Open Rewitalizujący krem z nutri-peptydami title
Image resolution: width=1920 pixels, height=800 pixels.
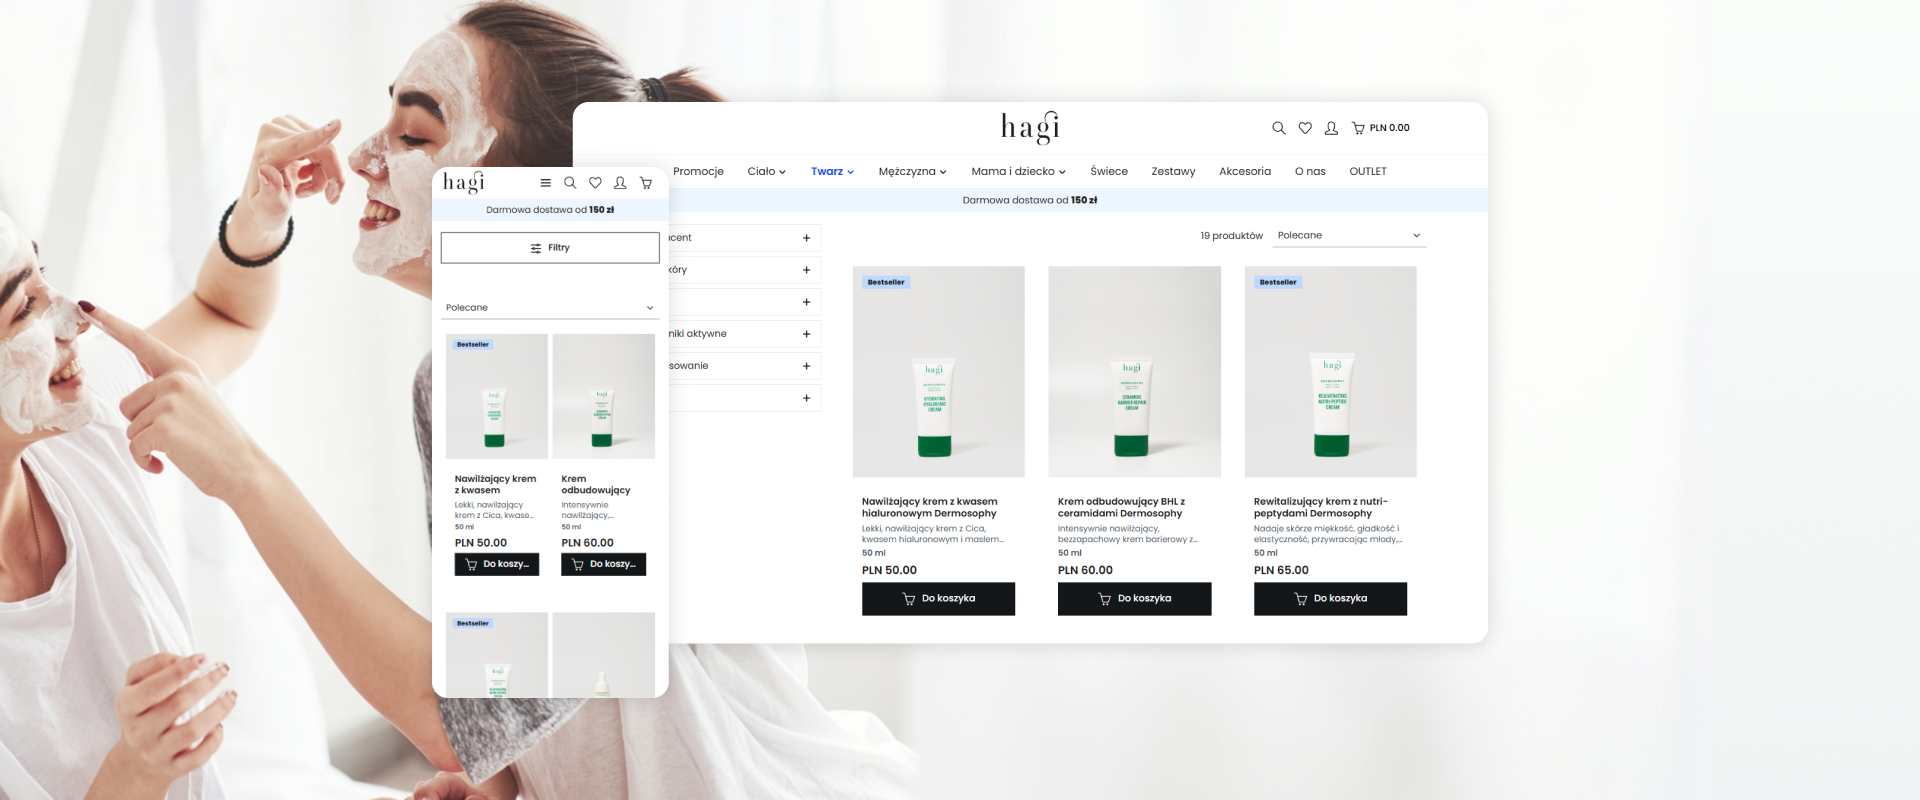pos(1321,508)
